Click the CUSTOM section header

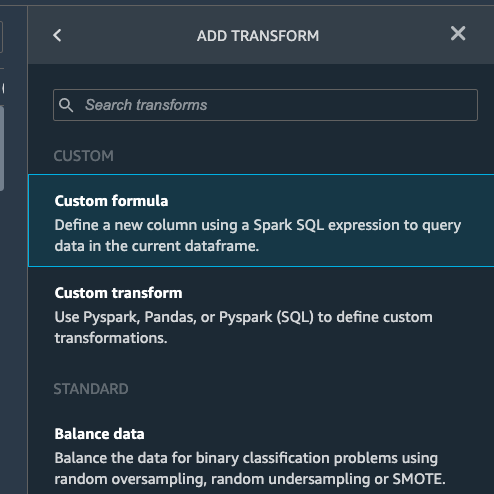(84, 156)
